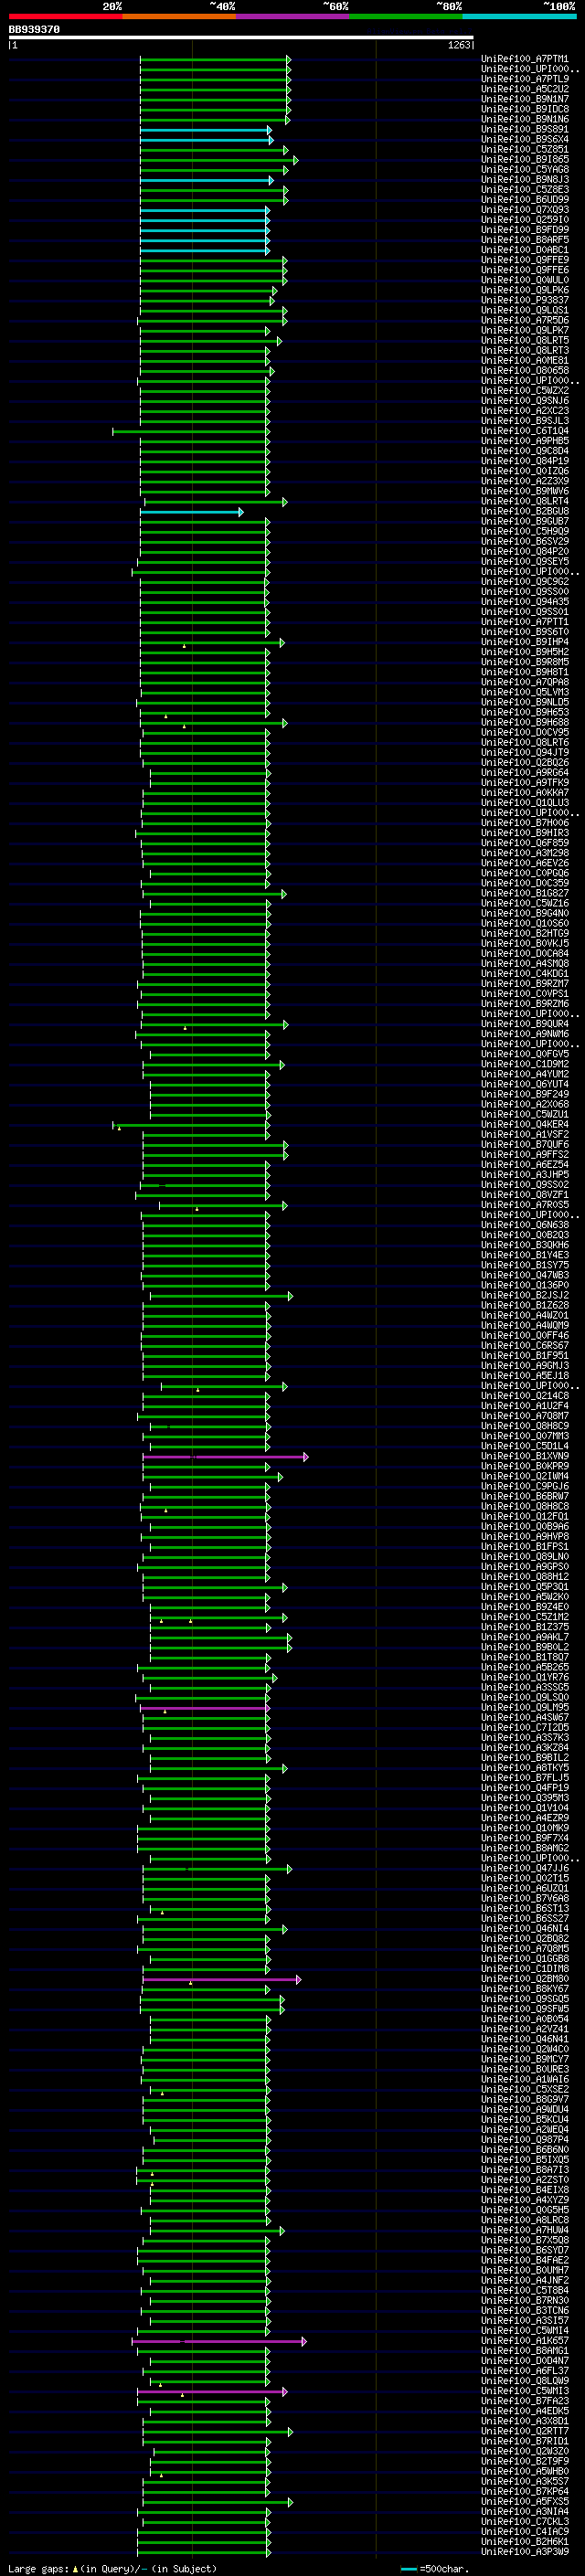
Task: Select hit label UniRef100_Q8LRT4
Action: pyautogui.click(x=525, y=501)
